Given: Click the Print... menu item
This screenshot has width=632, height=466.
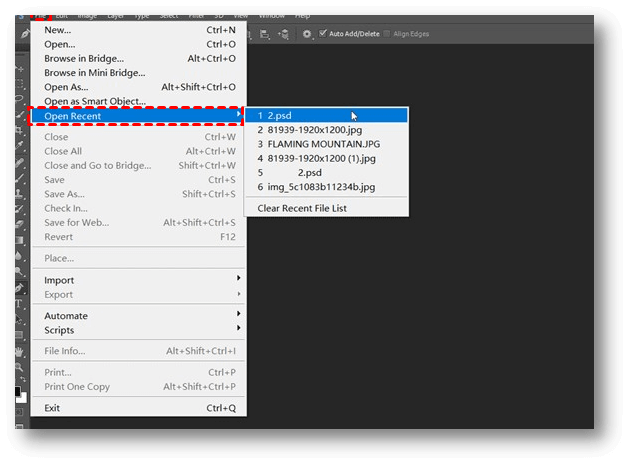Looking at the screenshot, I should point(139,372).
